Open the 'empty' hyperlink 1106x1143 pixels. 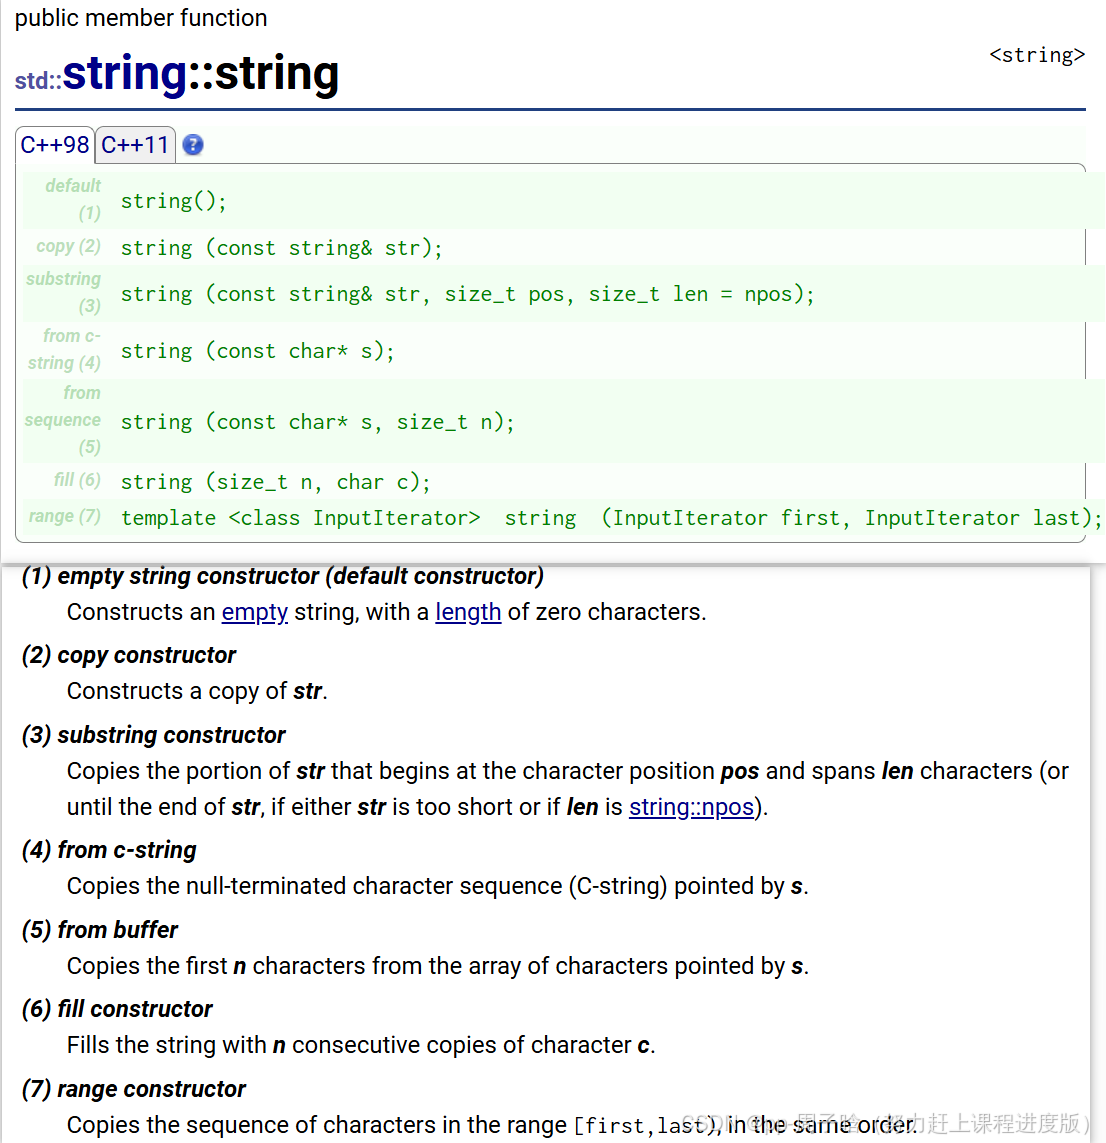(x=254, y=612)
